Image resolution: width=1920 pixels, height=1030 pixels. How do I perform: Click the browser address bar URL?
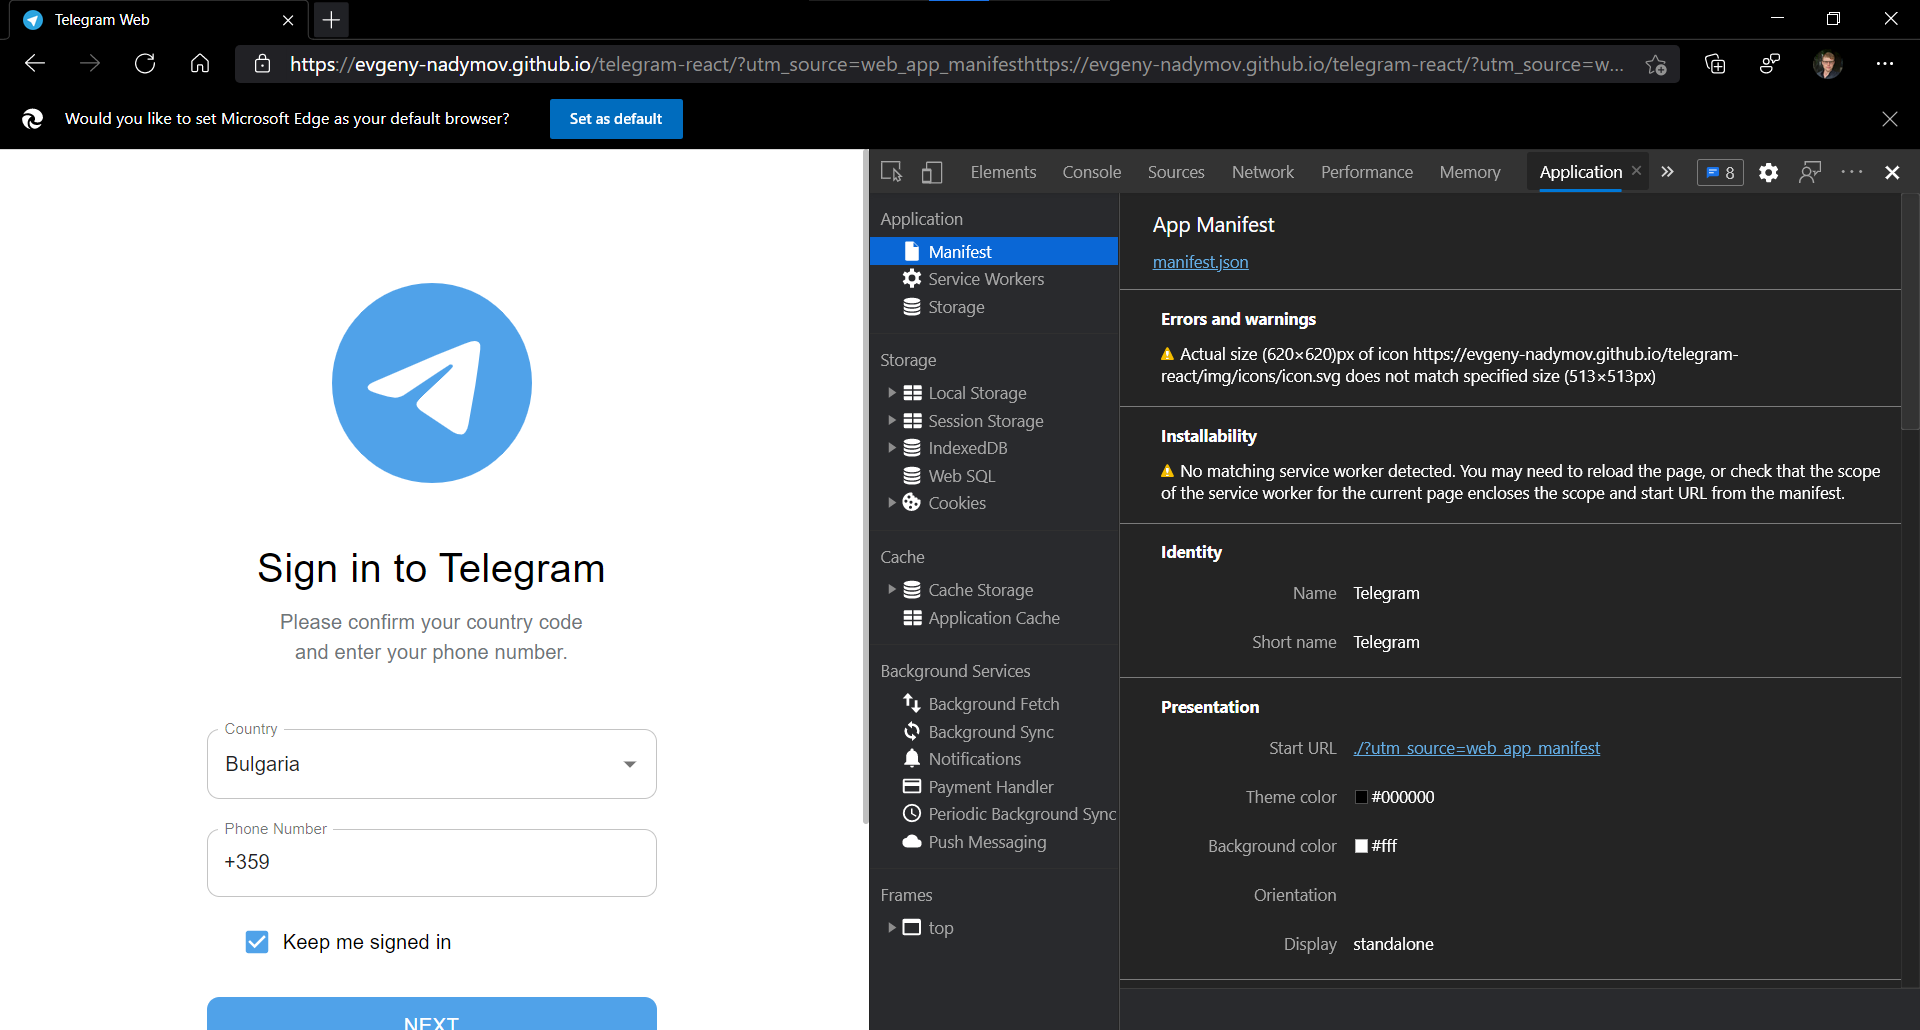(x=955, y=64)
